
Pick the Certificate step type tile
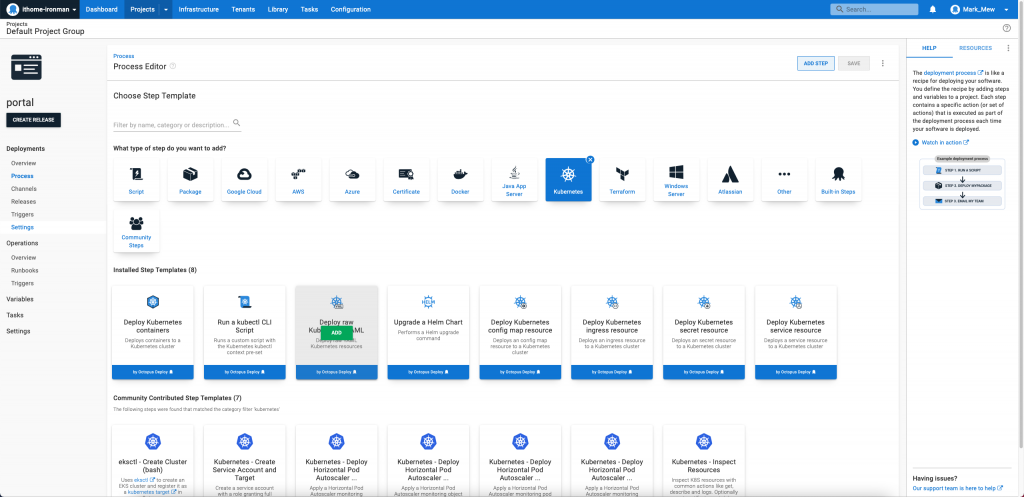pyautogui.click(x=406, y=180)
